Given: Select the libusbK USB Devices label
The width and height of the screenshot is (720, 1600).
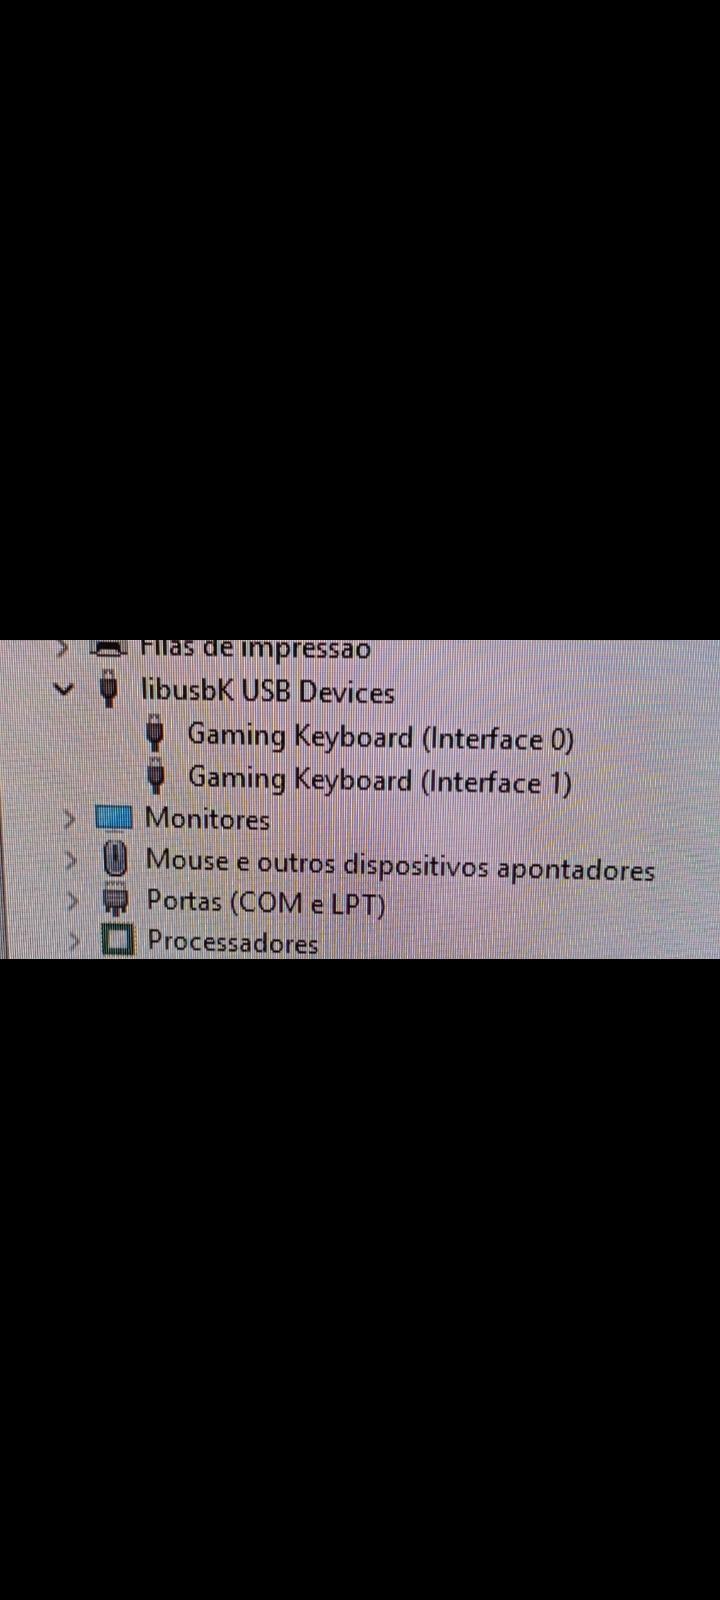Looking at the screenshot, I should [x=268, y=692].
